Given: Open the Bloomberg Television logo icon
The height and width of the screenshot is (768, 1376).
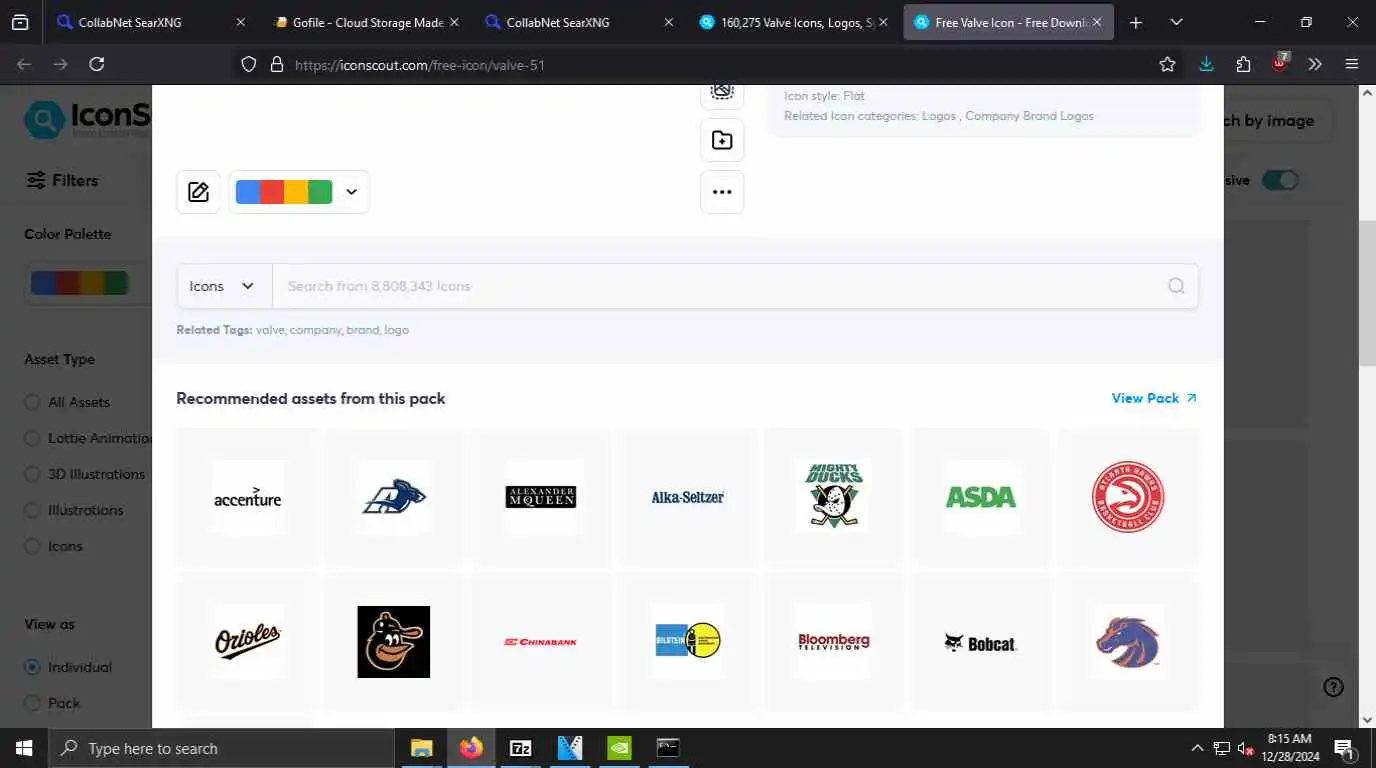Looking at the screenshot, I should [834, 642].
